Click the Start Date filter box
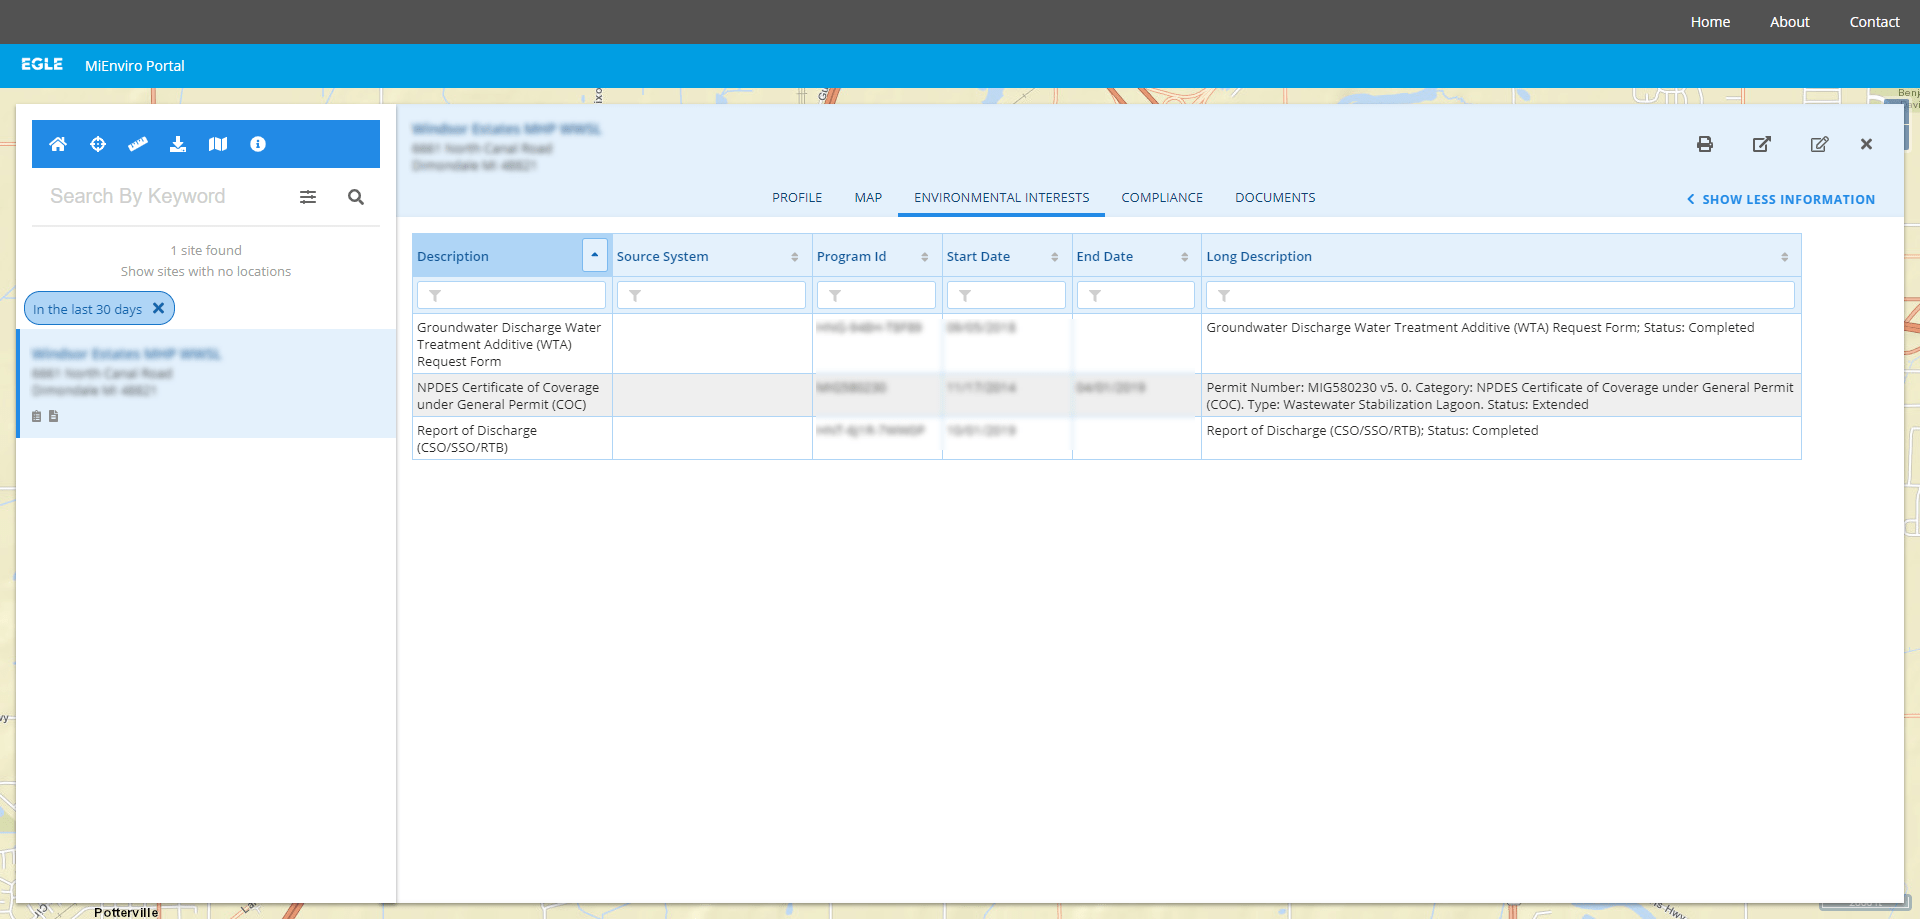 (1006, 295)
